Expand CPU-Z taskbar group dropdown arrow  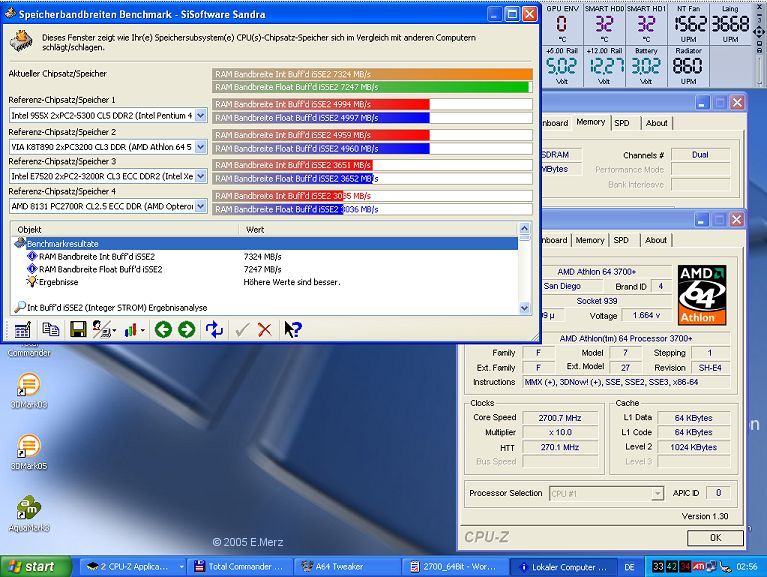coord(181,567)
